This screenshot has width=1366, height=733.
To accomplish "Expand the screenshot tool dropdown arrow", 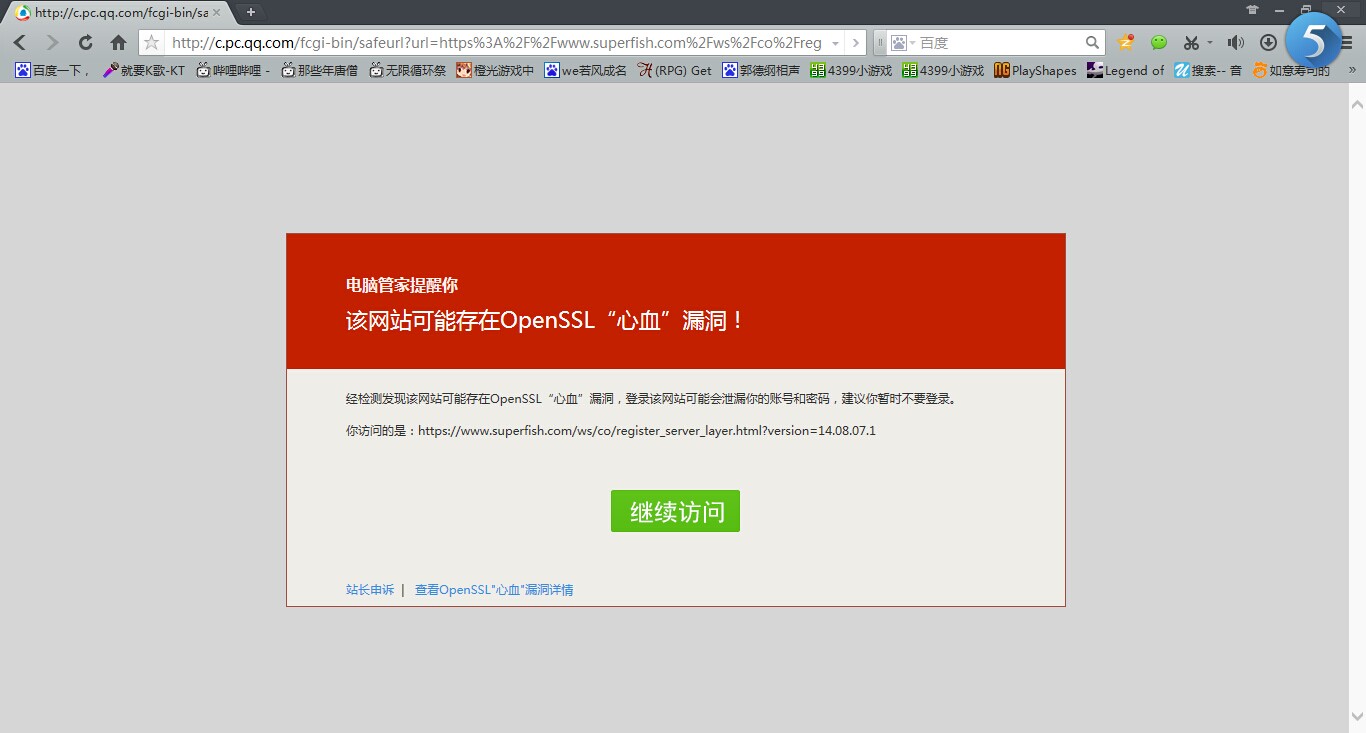I will 1210,43.
